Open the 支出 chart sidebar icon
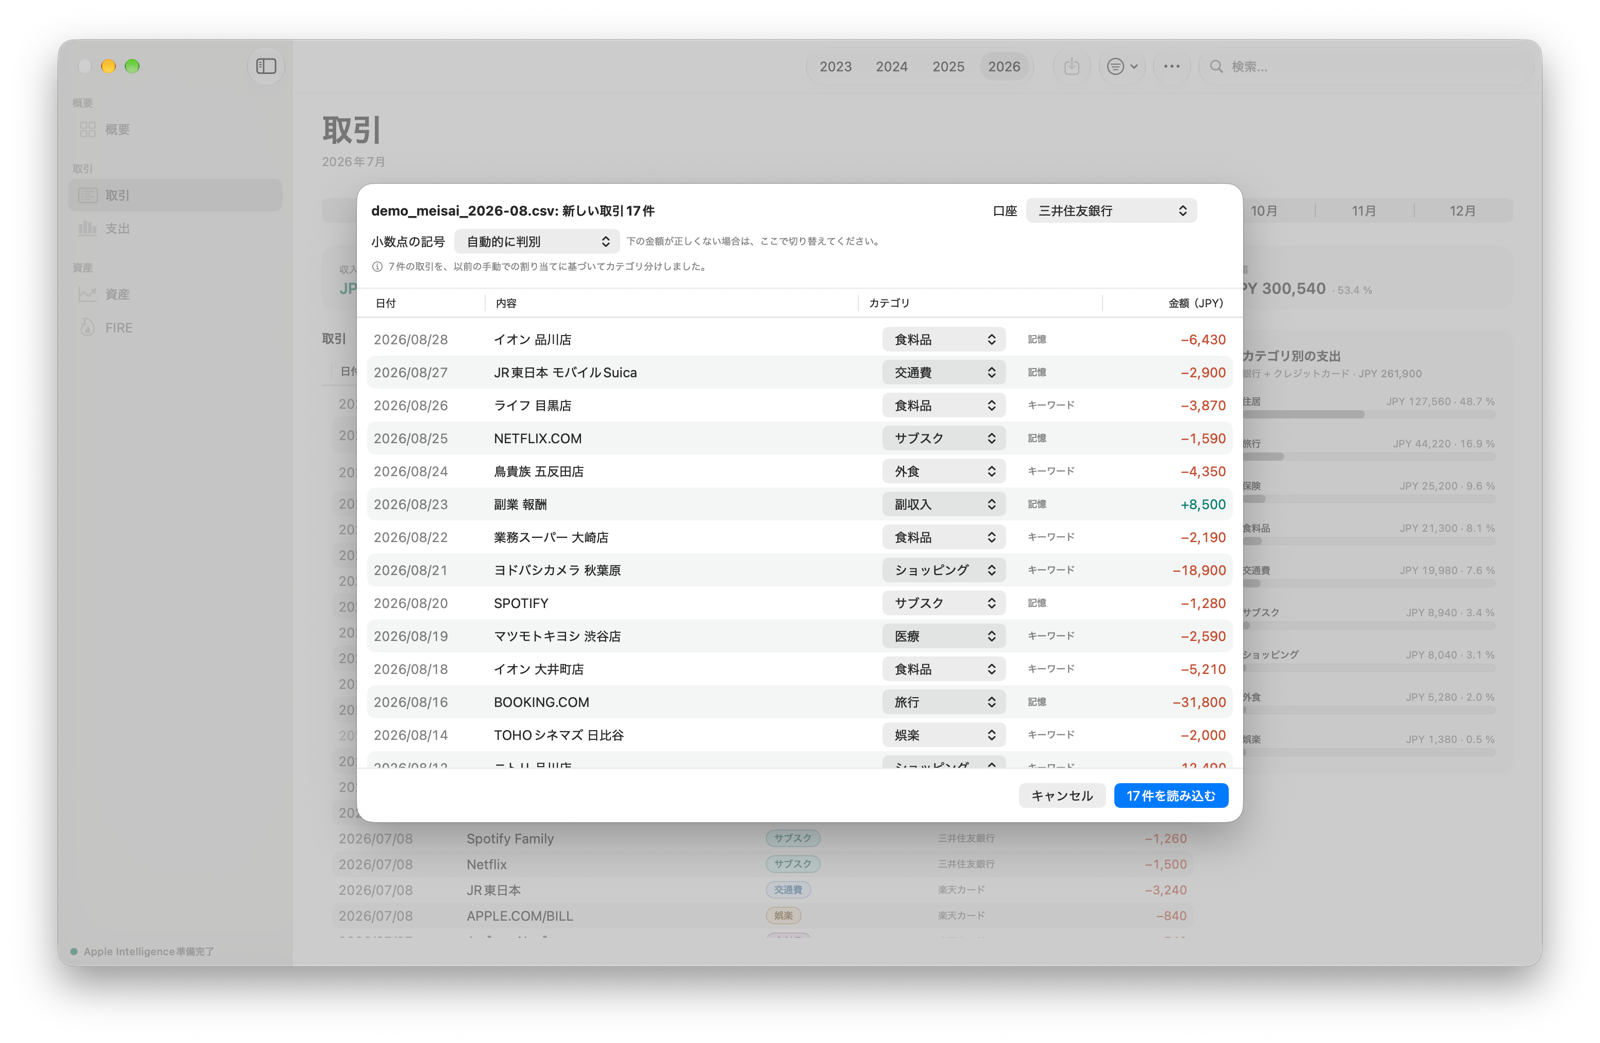Screen dimensions: 1600x1043 88,228
